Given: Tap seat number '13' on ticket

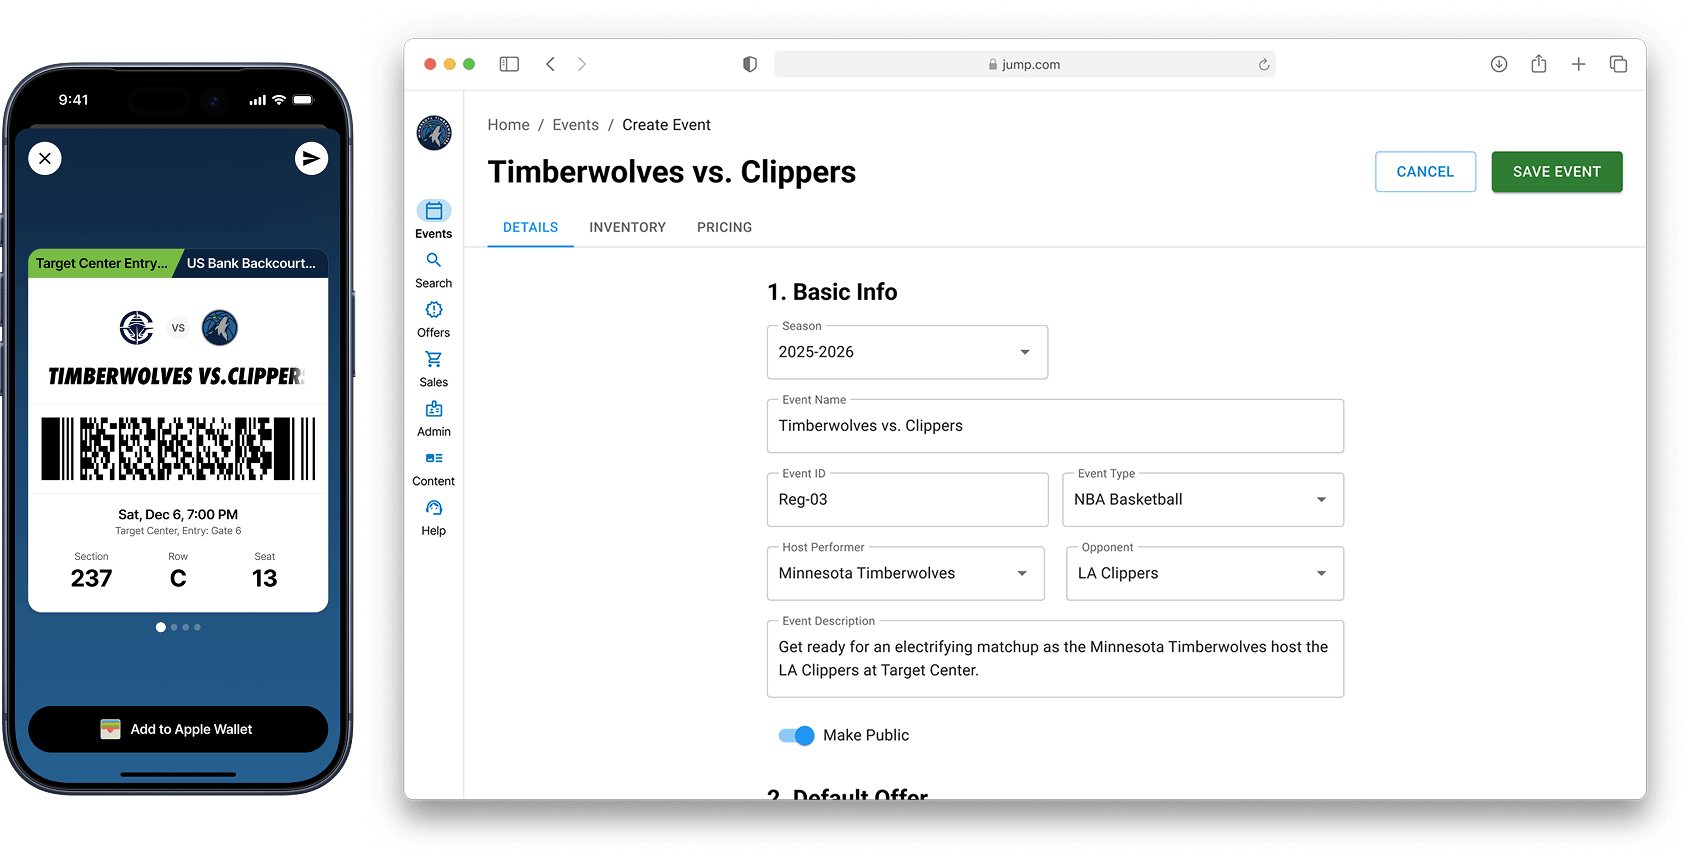Looking at the screenshot, I should coord(264,579).
